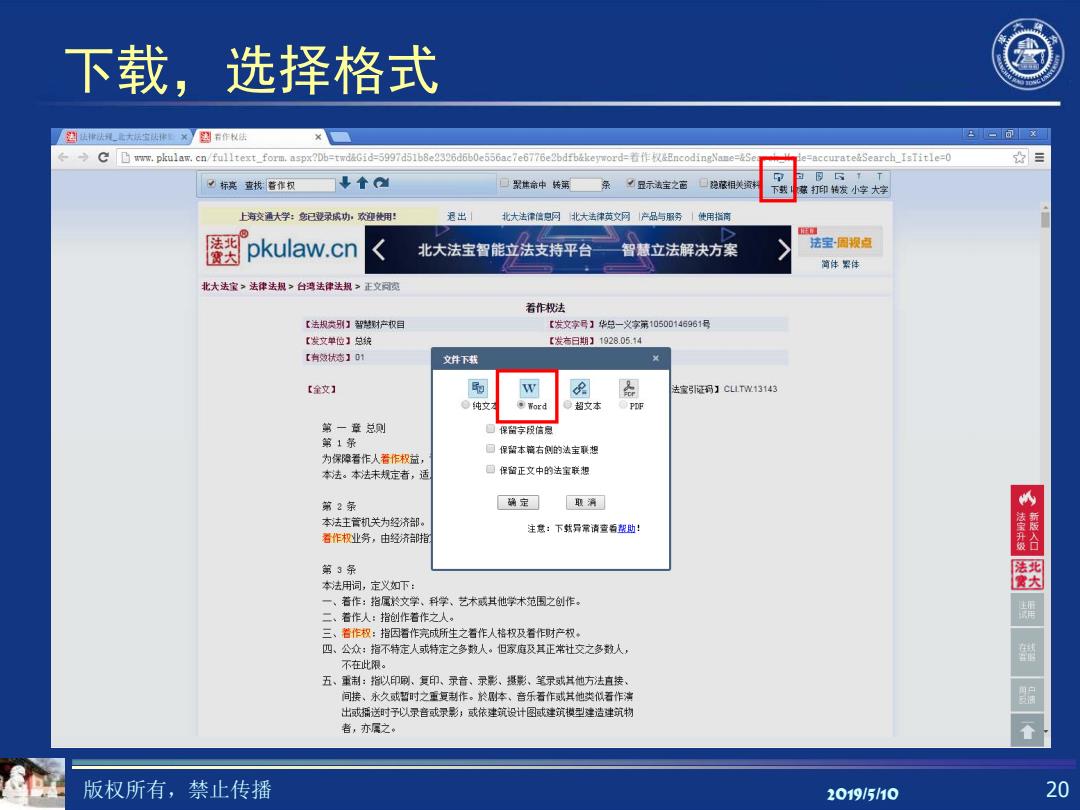Select the 纯文本 radio button
The image size is (1080, 810).
click(x=466, y=405)
